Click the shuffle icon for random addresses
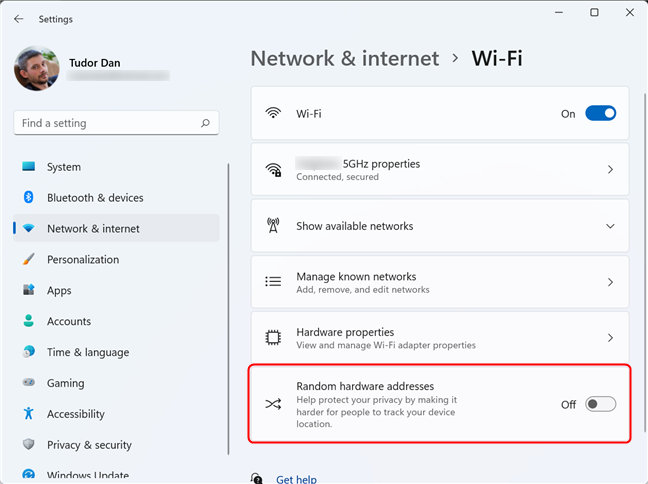Image resolution: width=648 pixels, height=484 pixels. click(273, 404)
